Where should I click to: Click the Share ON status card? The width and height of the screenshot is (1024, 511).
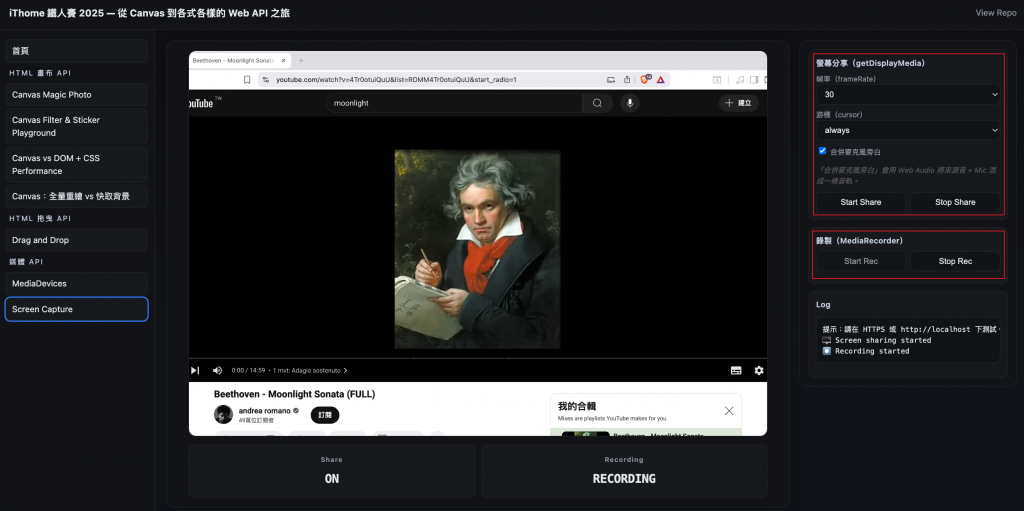click(x=332, y=471)
